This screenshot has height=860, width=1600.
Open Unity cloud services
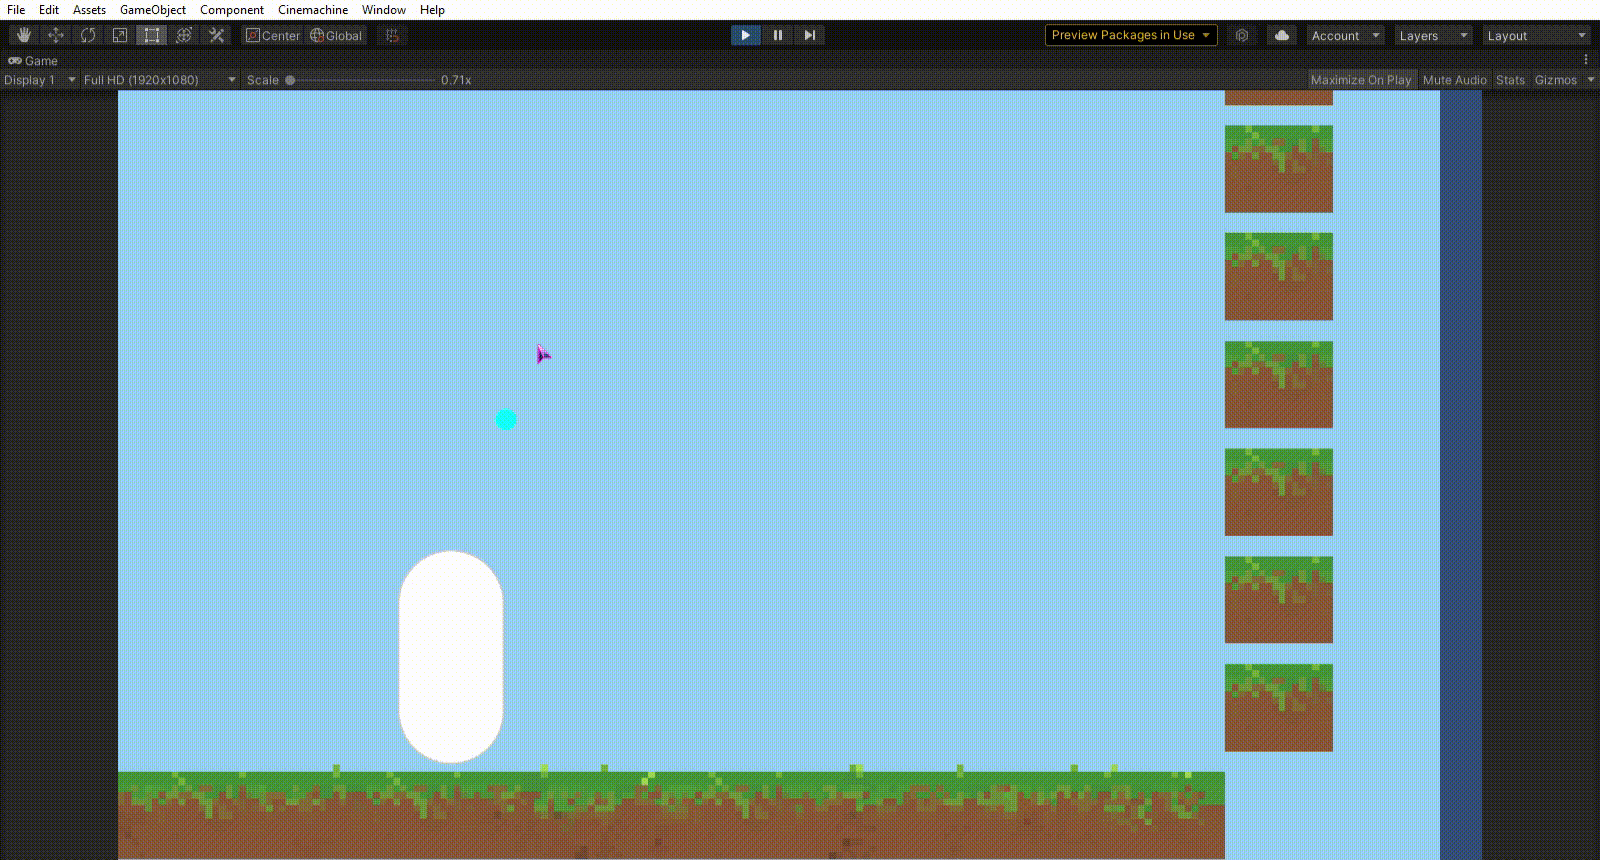[x=1282, y=35]
